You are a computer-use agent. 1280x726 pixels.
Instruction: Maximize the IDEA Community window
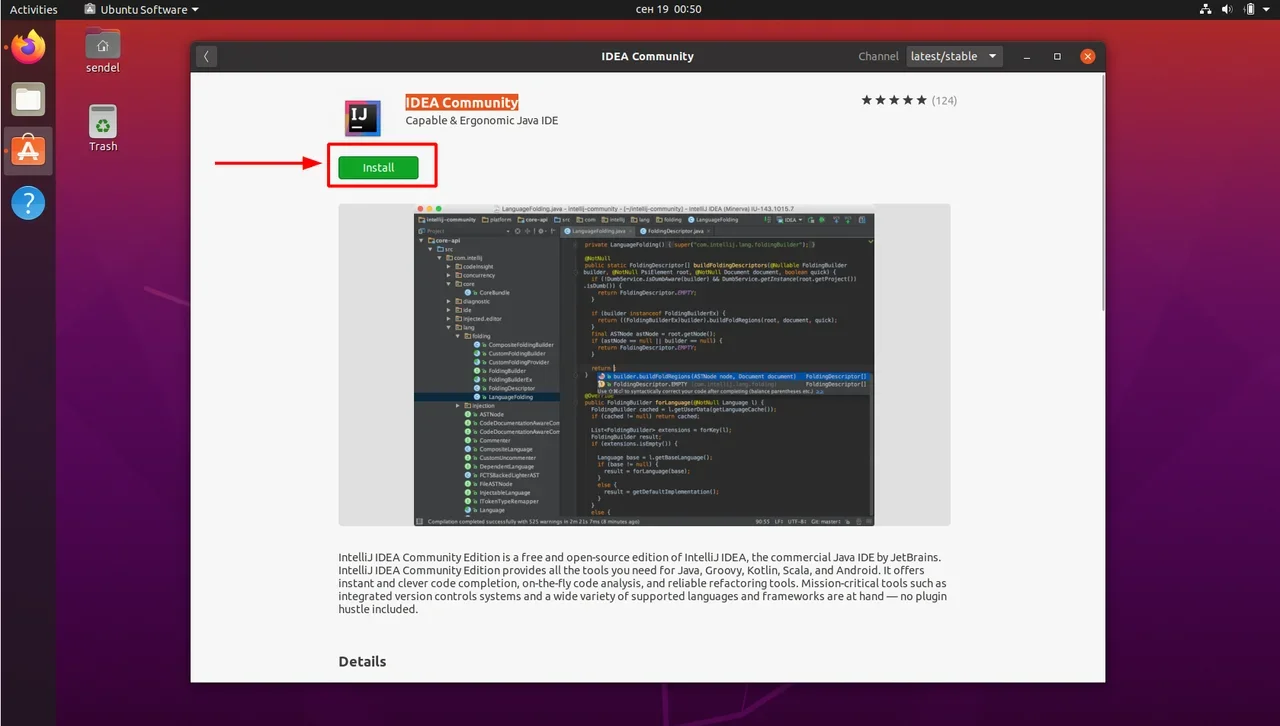(x=1057, y=56)
